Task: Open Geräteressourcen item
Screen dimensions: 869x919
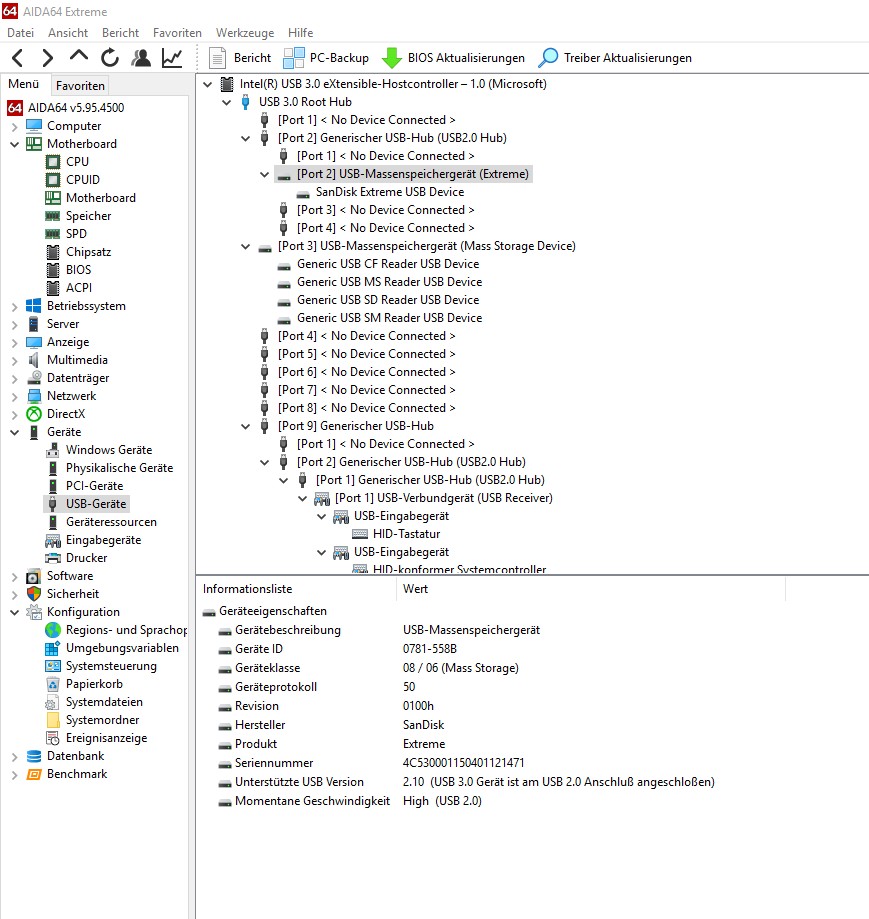Action: [111, 522]
